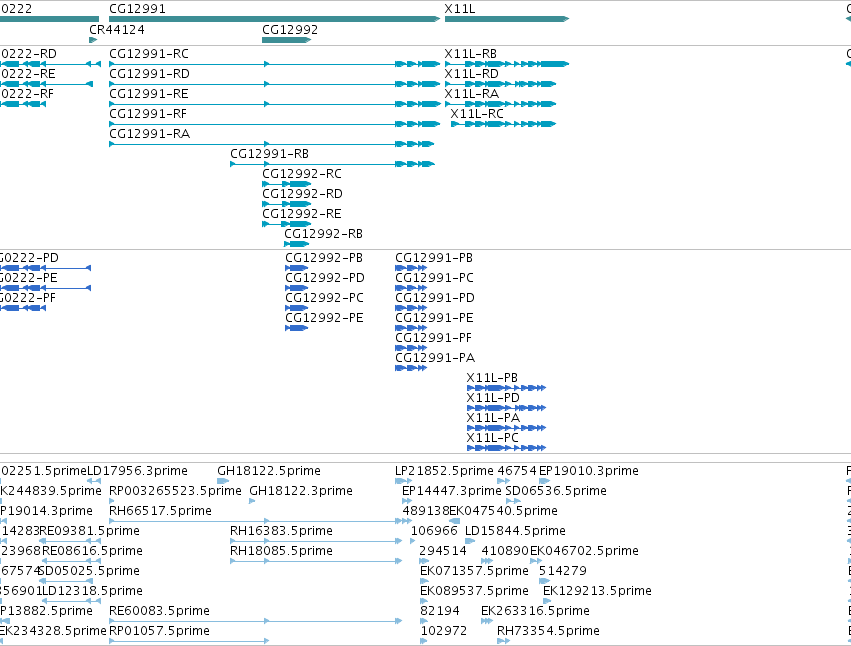Click the EK071357.5prime EST label
The height and width of the screenshot is (646, 851).
click(474, 572)
